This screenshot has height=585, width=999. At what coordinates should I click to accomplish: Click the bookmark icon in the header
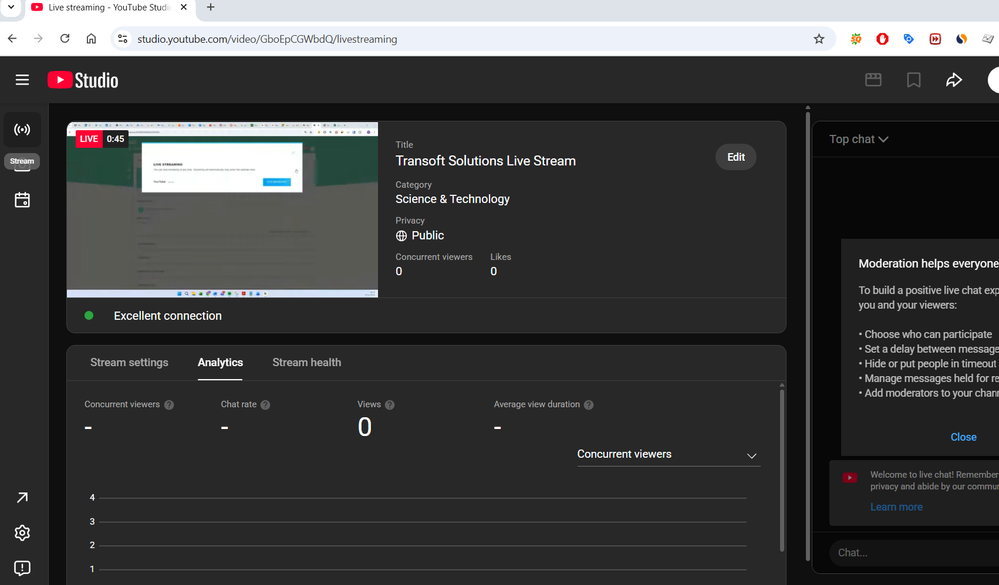click(x=913, y=80)
